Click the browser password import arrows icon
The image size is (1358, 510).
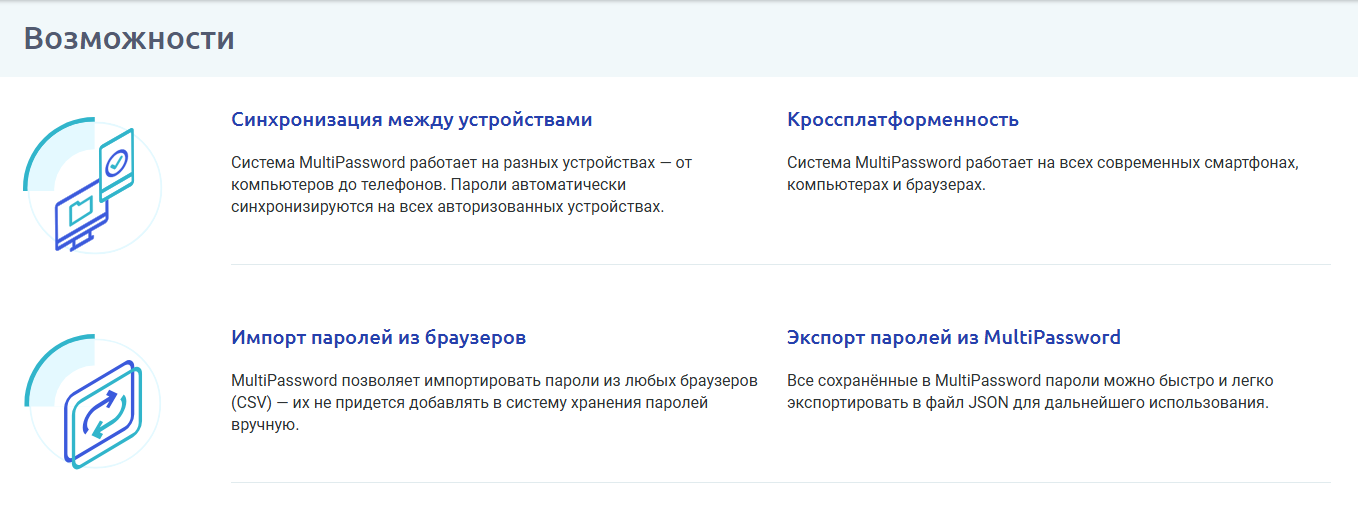[92, 404]
